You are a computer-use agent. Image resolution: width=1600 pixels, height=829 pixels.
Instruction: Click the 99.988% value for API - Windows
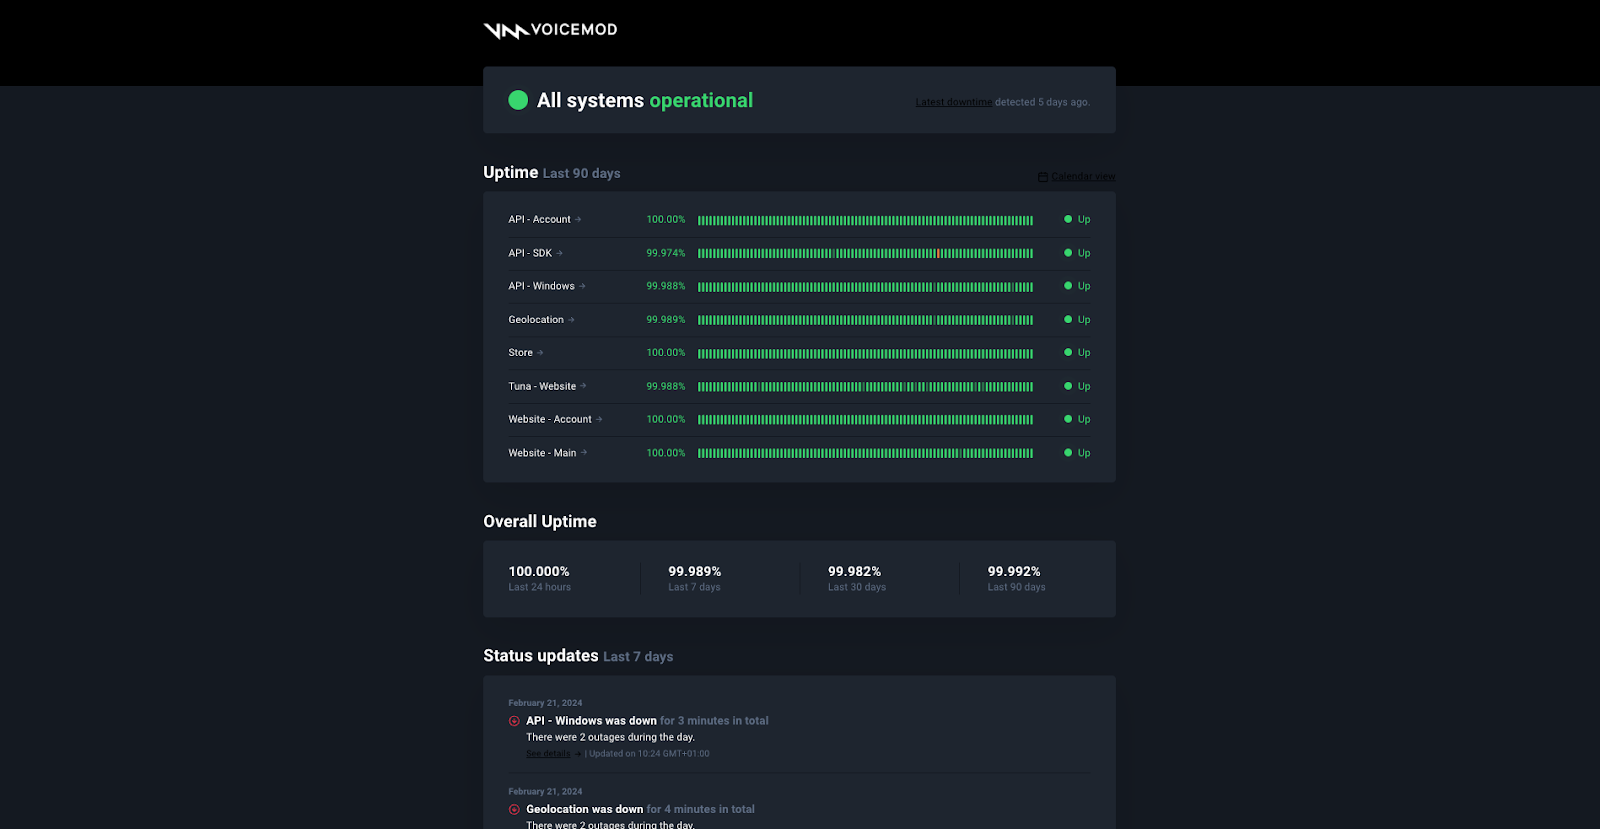(x=666, y=286)
